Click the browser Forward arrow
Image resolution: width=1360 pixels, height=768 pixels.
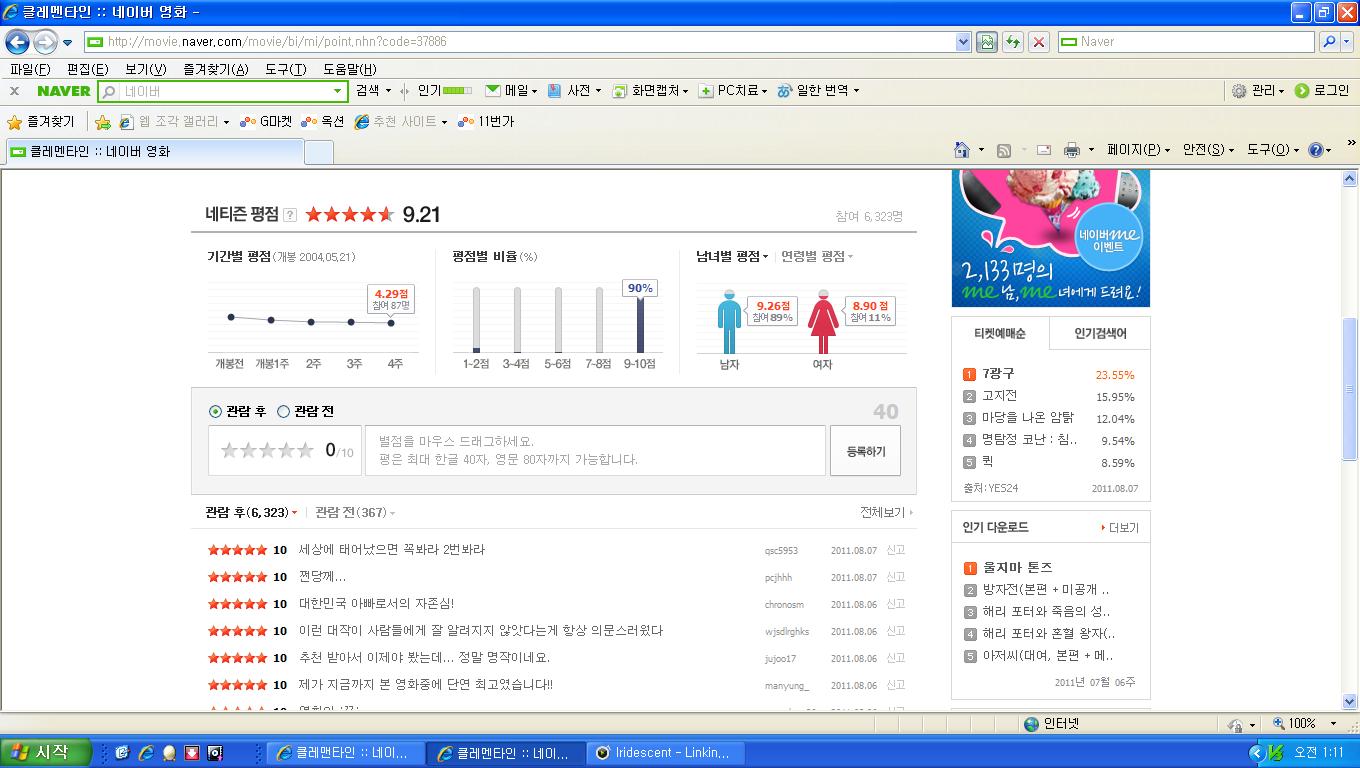pos(45,42)
